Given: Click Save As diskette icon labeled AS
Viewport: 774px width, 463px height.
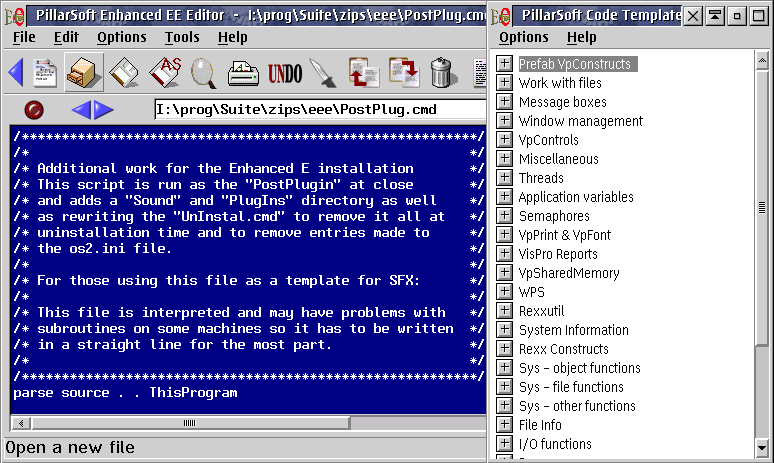Looking at the screenshot, I should (x=165, y=73).
